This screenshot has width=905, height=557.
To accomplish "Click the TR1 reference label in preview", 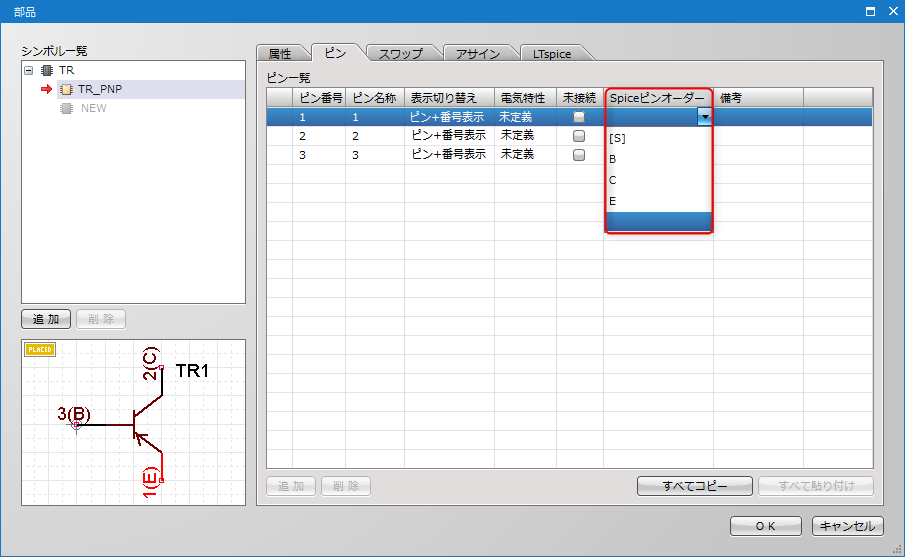I will tap(192, 371).
